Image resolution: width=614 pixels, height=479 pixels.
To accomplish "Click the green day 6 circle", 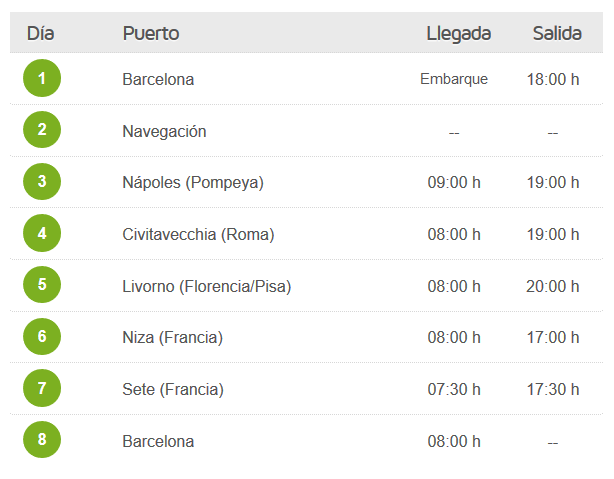I will 42,336.
